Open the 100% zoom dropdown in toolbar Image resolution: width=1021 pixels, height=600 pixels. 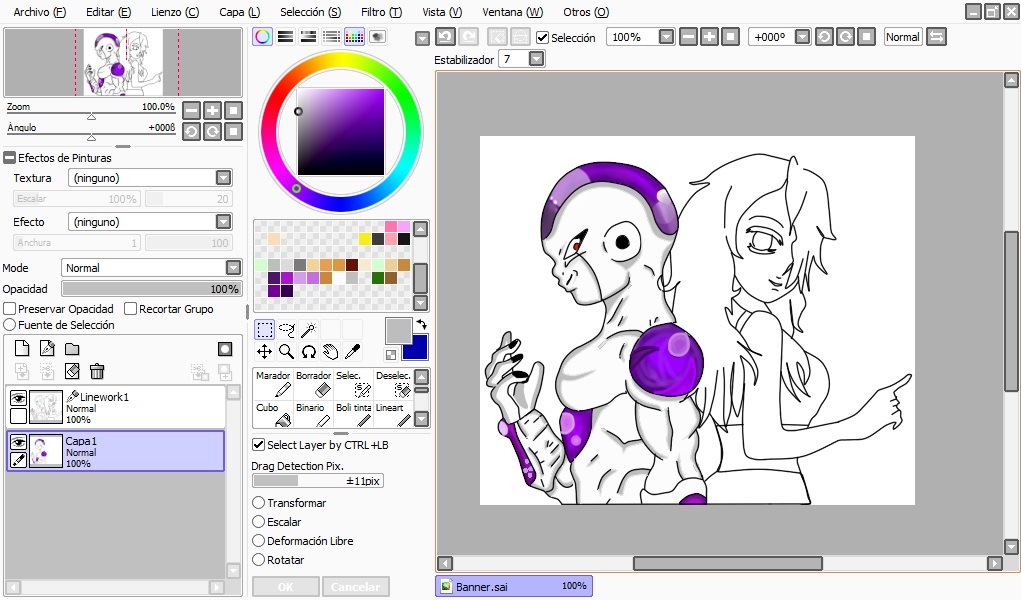666,37
